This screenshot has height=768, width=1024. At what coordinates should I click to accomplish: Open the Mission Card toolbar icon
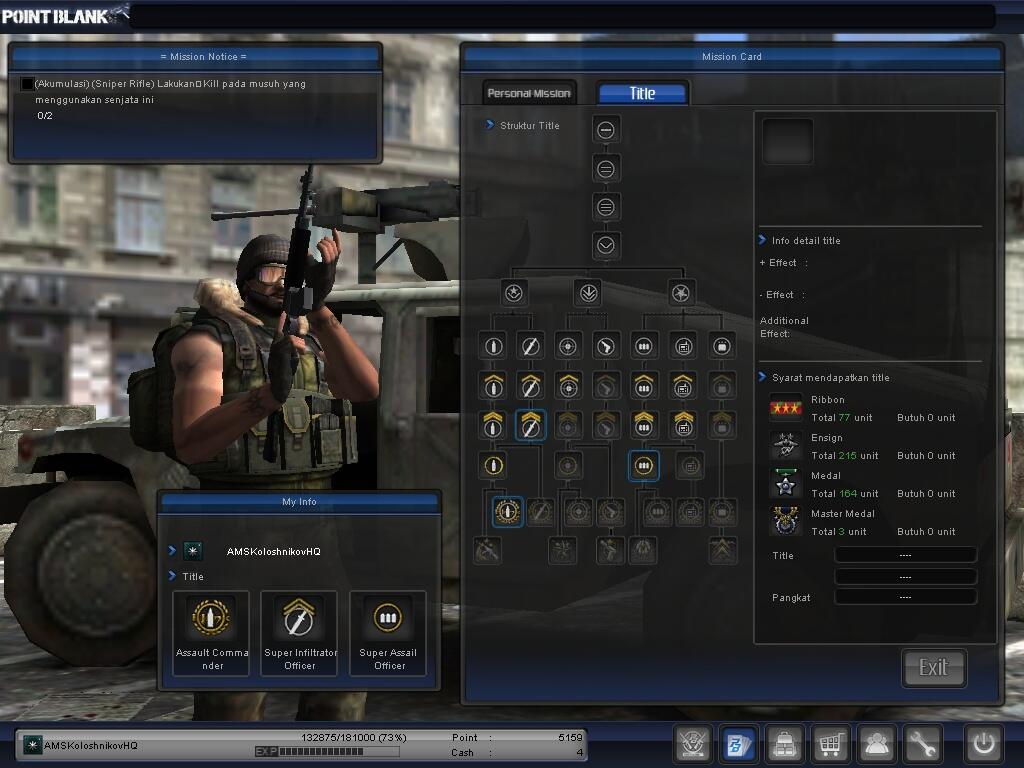(739, 744)
